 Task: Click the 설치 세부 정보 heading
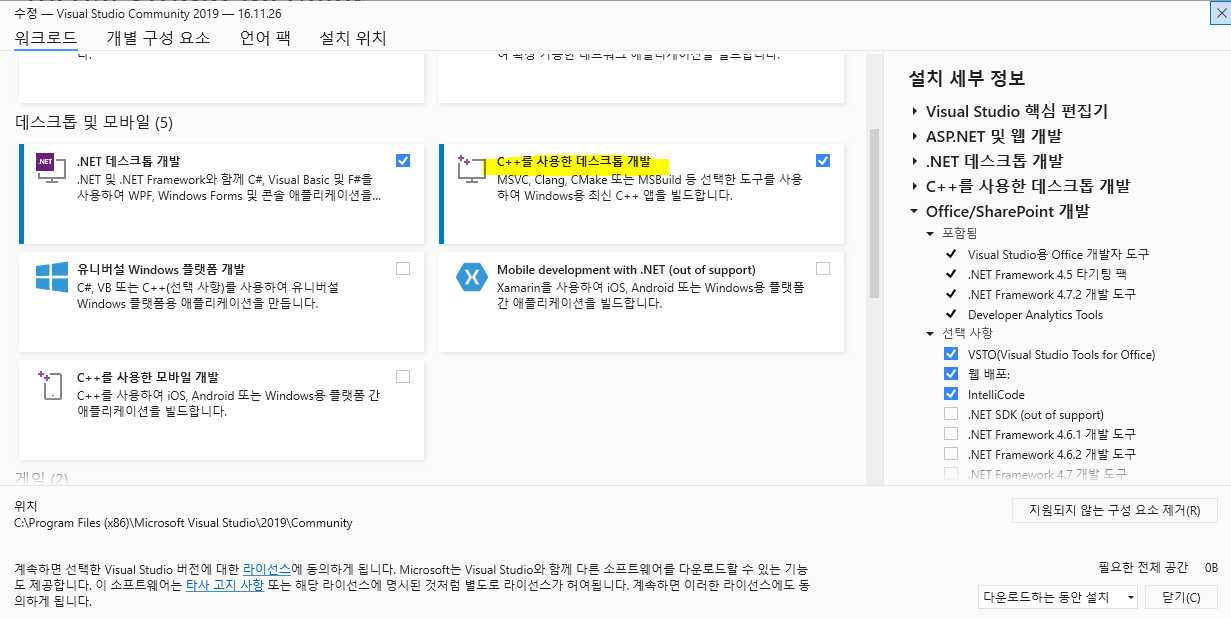click(967, 79)
